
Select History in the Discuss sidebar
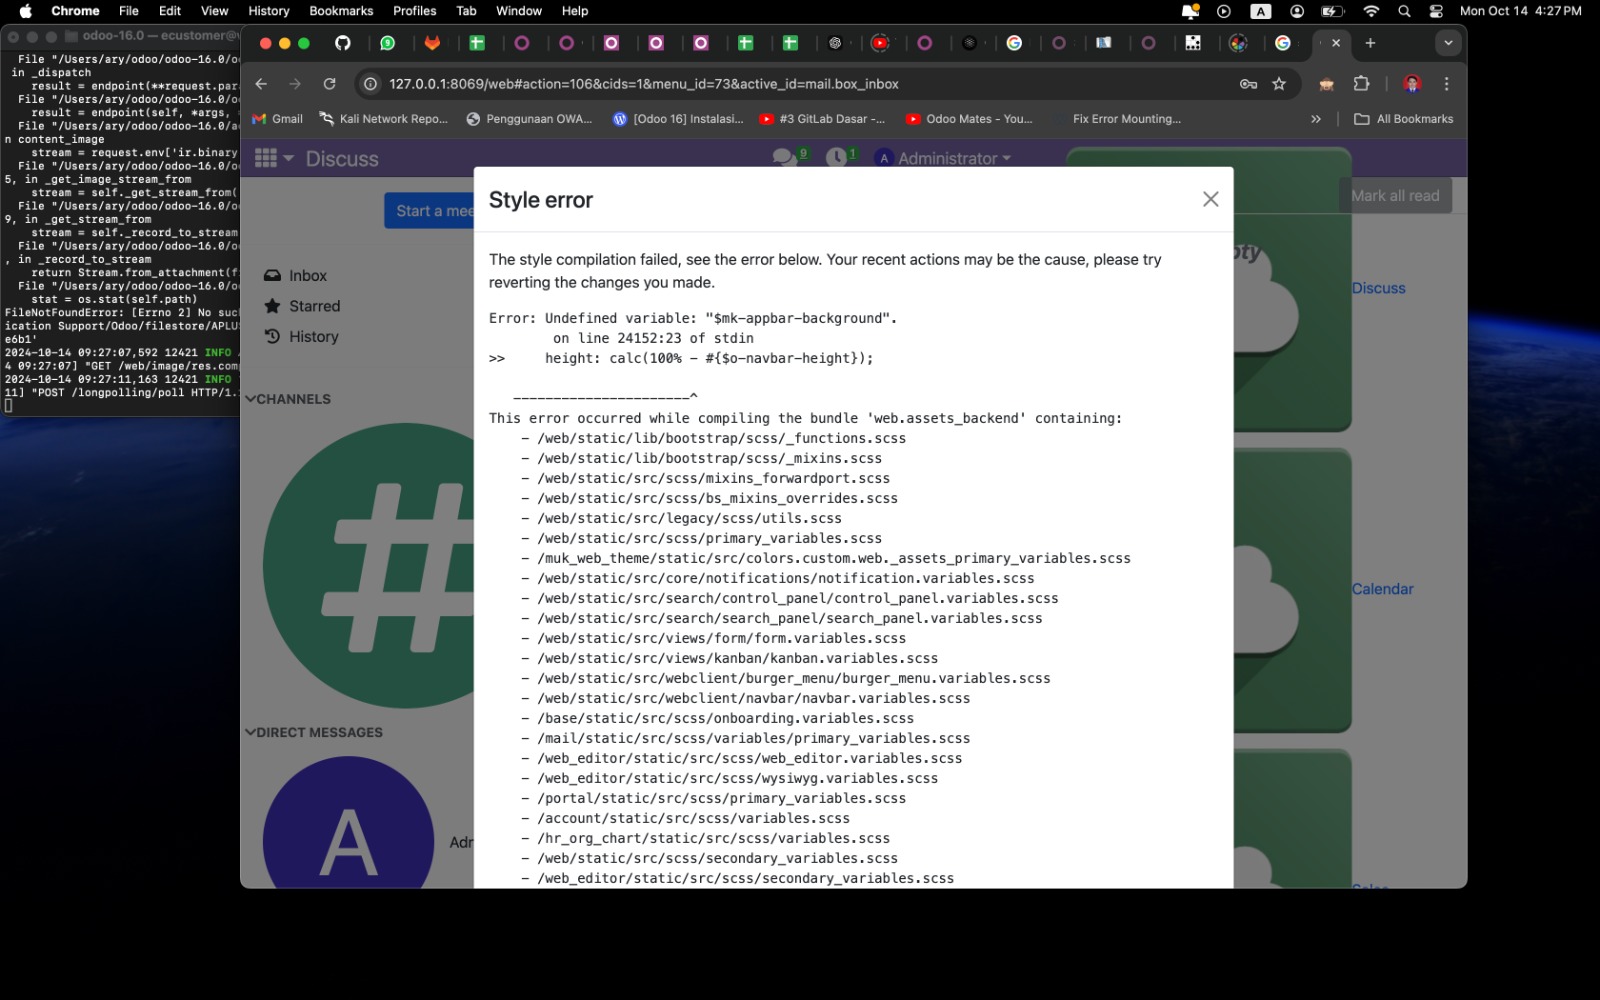[x=313, y=337]
